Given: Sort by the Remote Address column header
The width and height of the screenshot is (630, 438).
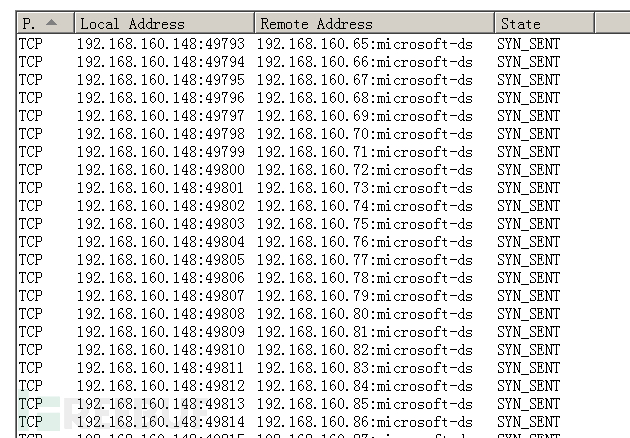Looking at the screenshot, I should (374, 23).
